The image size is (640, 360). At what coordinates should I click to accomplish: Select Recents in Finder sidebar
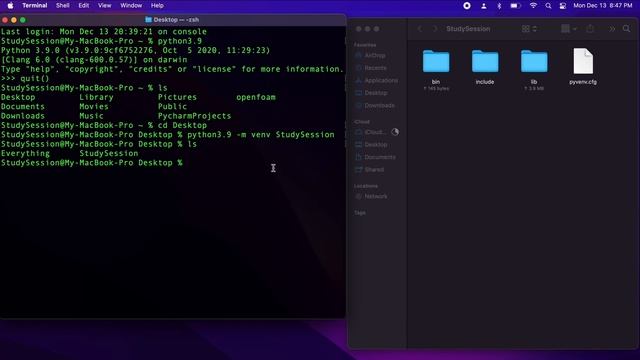375,68
